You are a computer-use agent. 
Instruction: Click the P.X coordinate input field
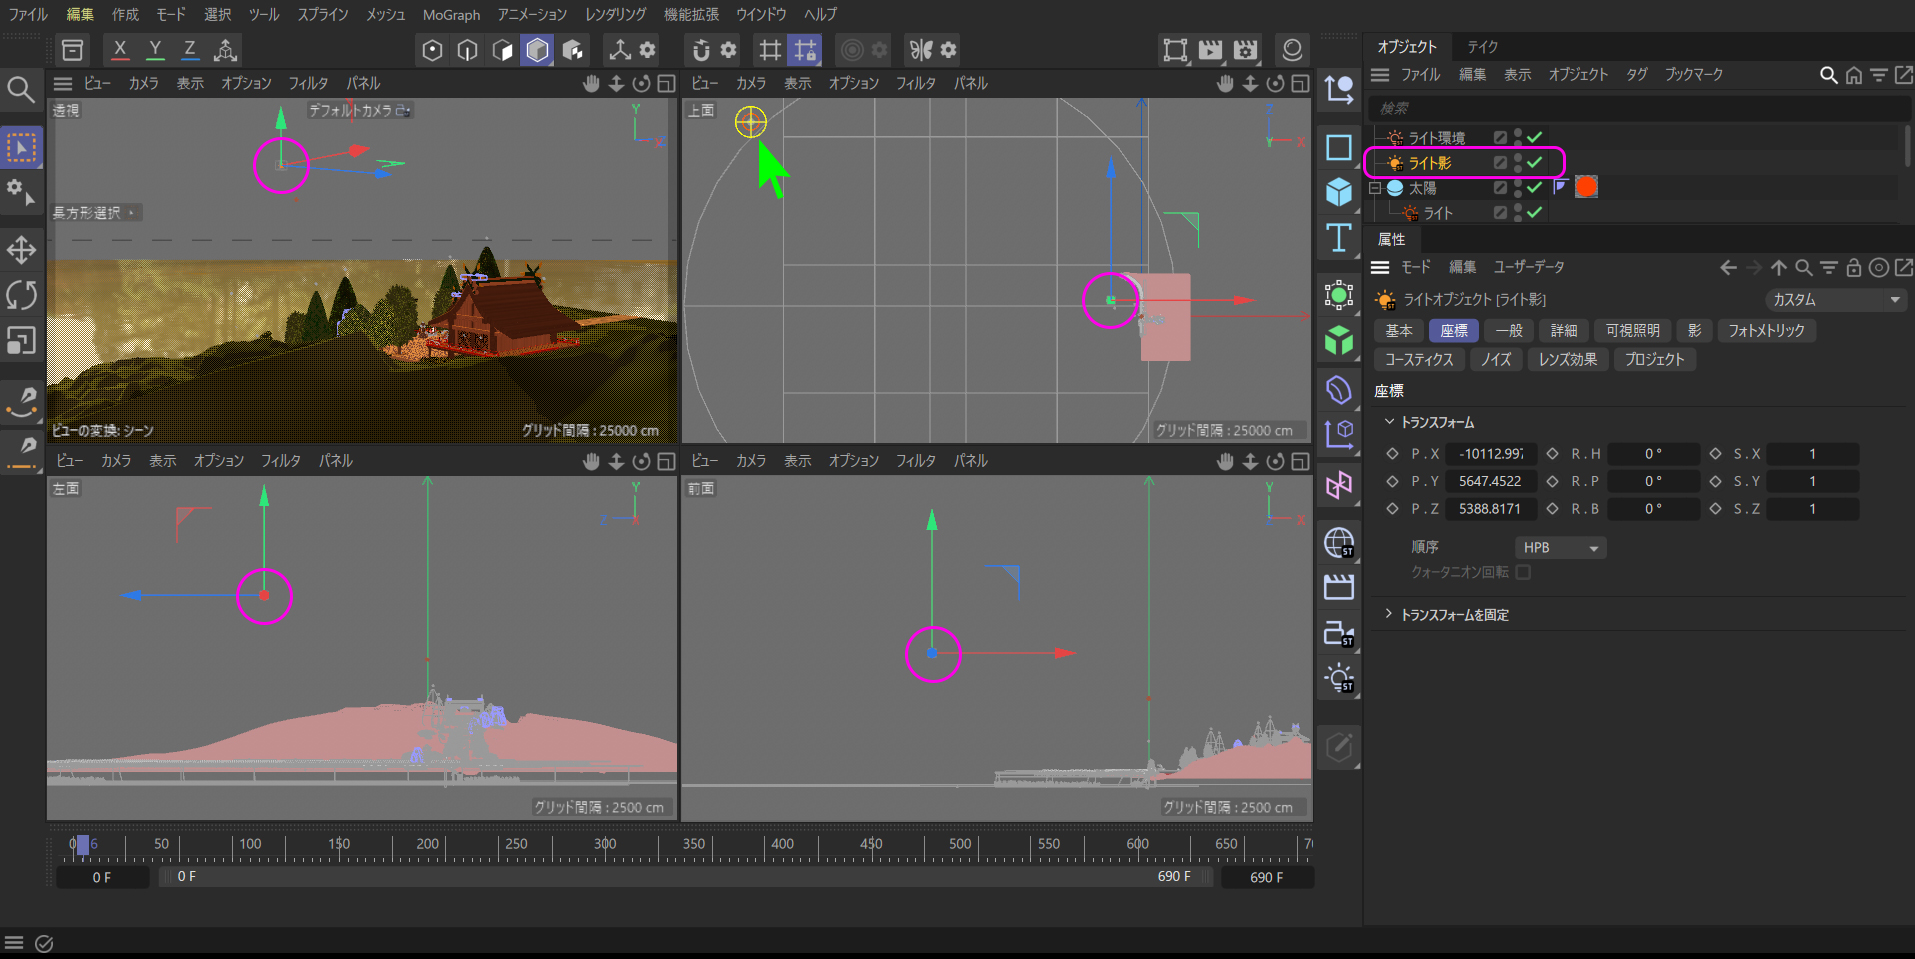[1490, 454]
